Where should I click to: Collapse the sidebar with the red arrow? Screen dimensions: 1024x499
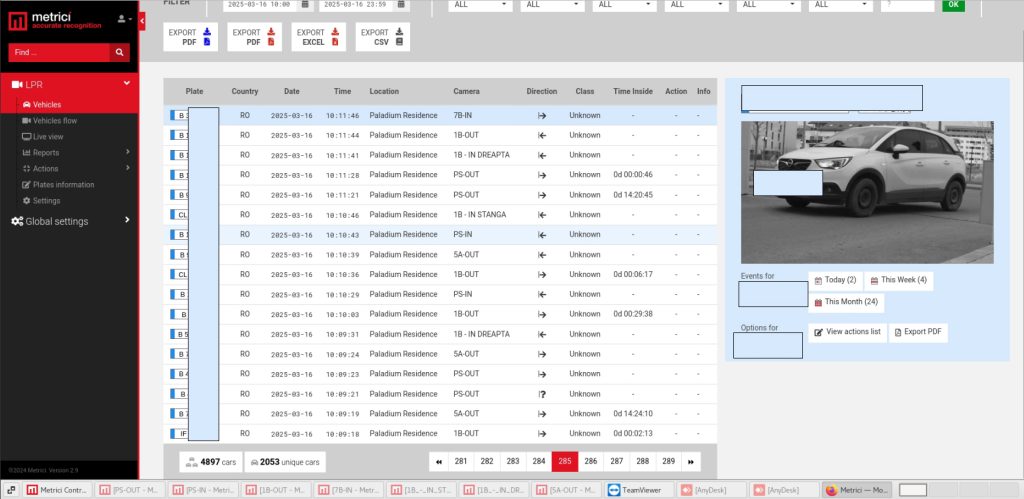(x=142, y=21)
